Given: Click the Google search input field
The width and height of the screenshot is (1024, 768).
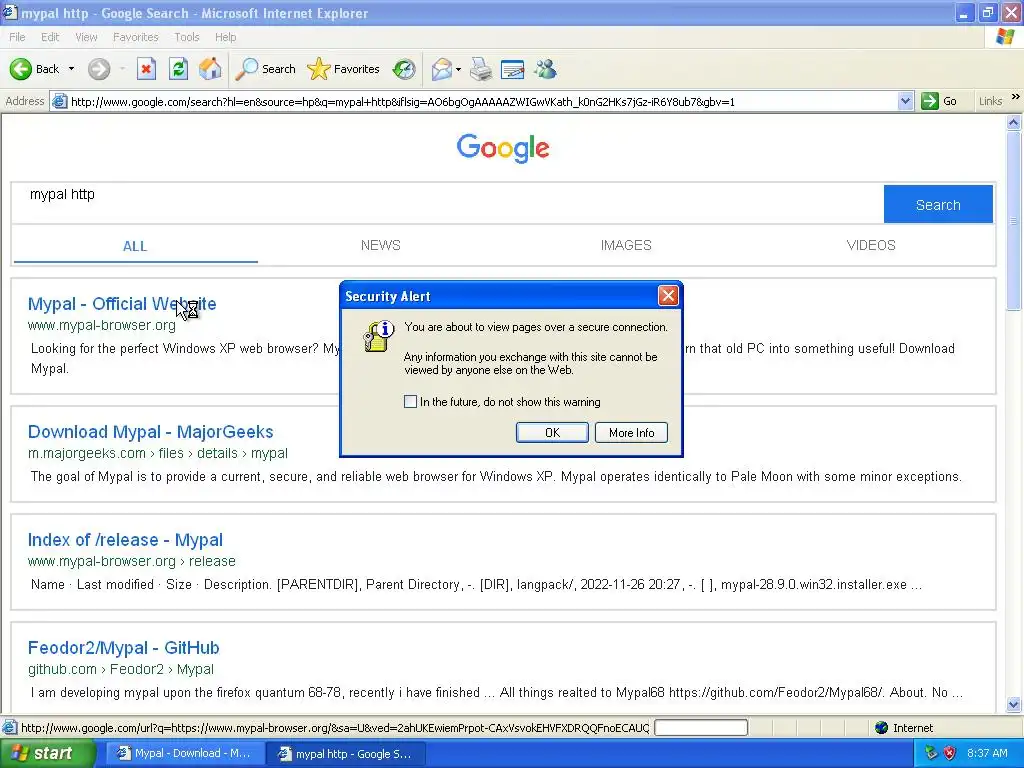Looking at the screenshot, I should [447, 203].
